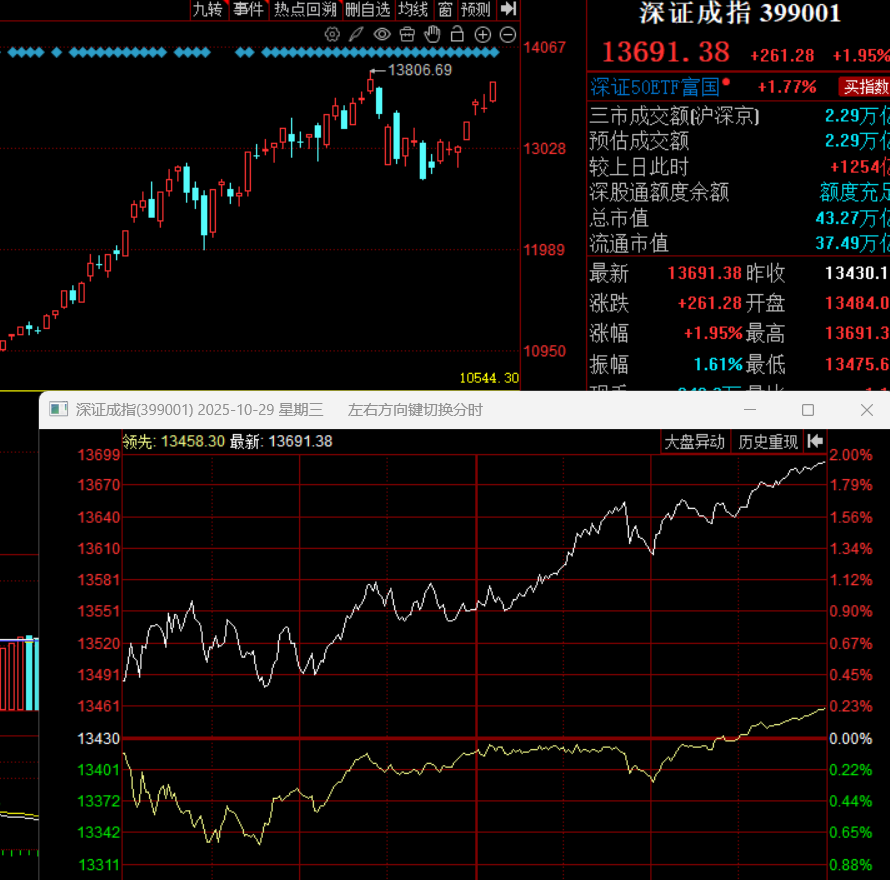890x880 pixels.
Task: Open 深证50ETF富国 link
Action: coord(655,87)
